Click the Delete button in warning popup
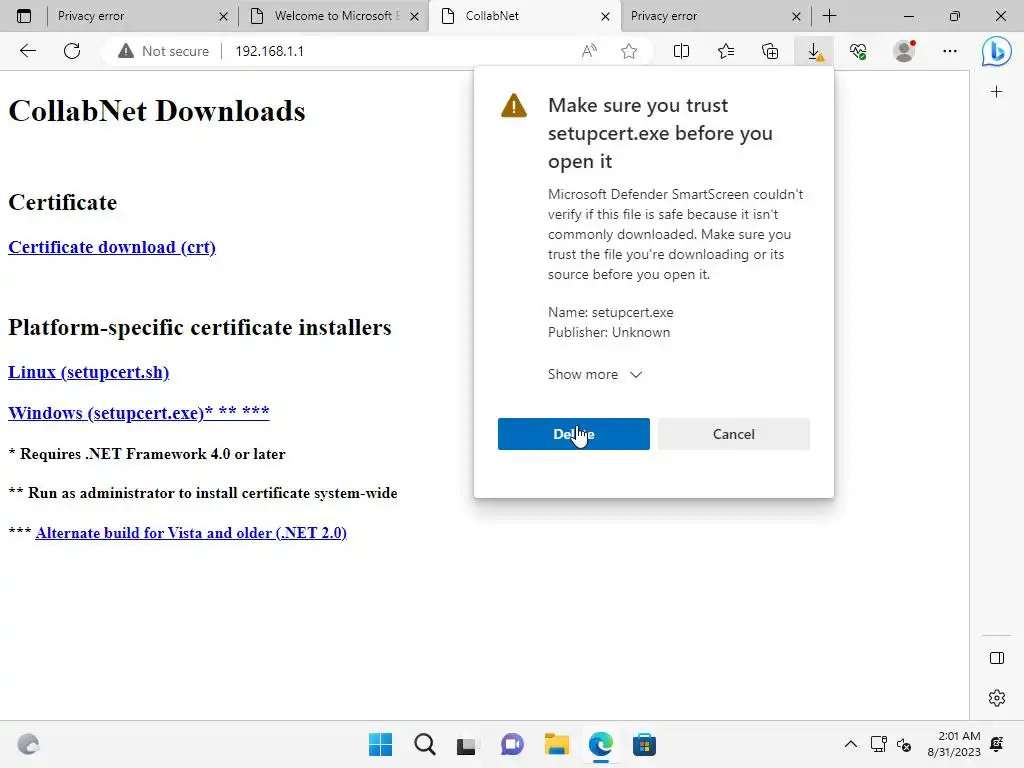The image size is (1024, 768). pyautogui.click(x=573, y=434)
